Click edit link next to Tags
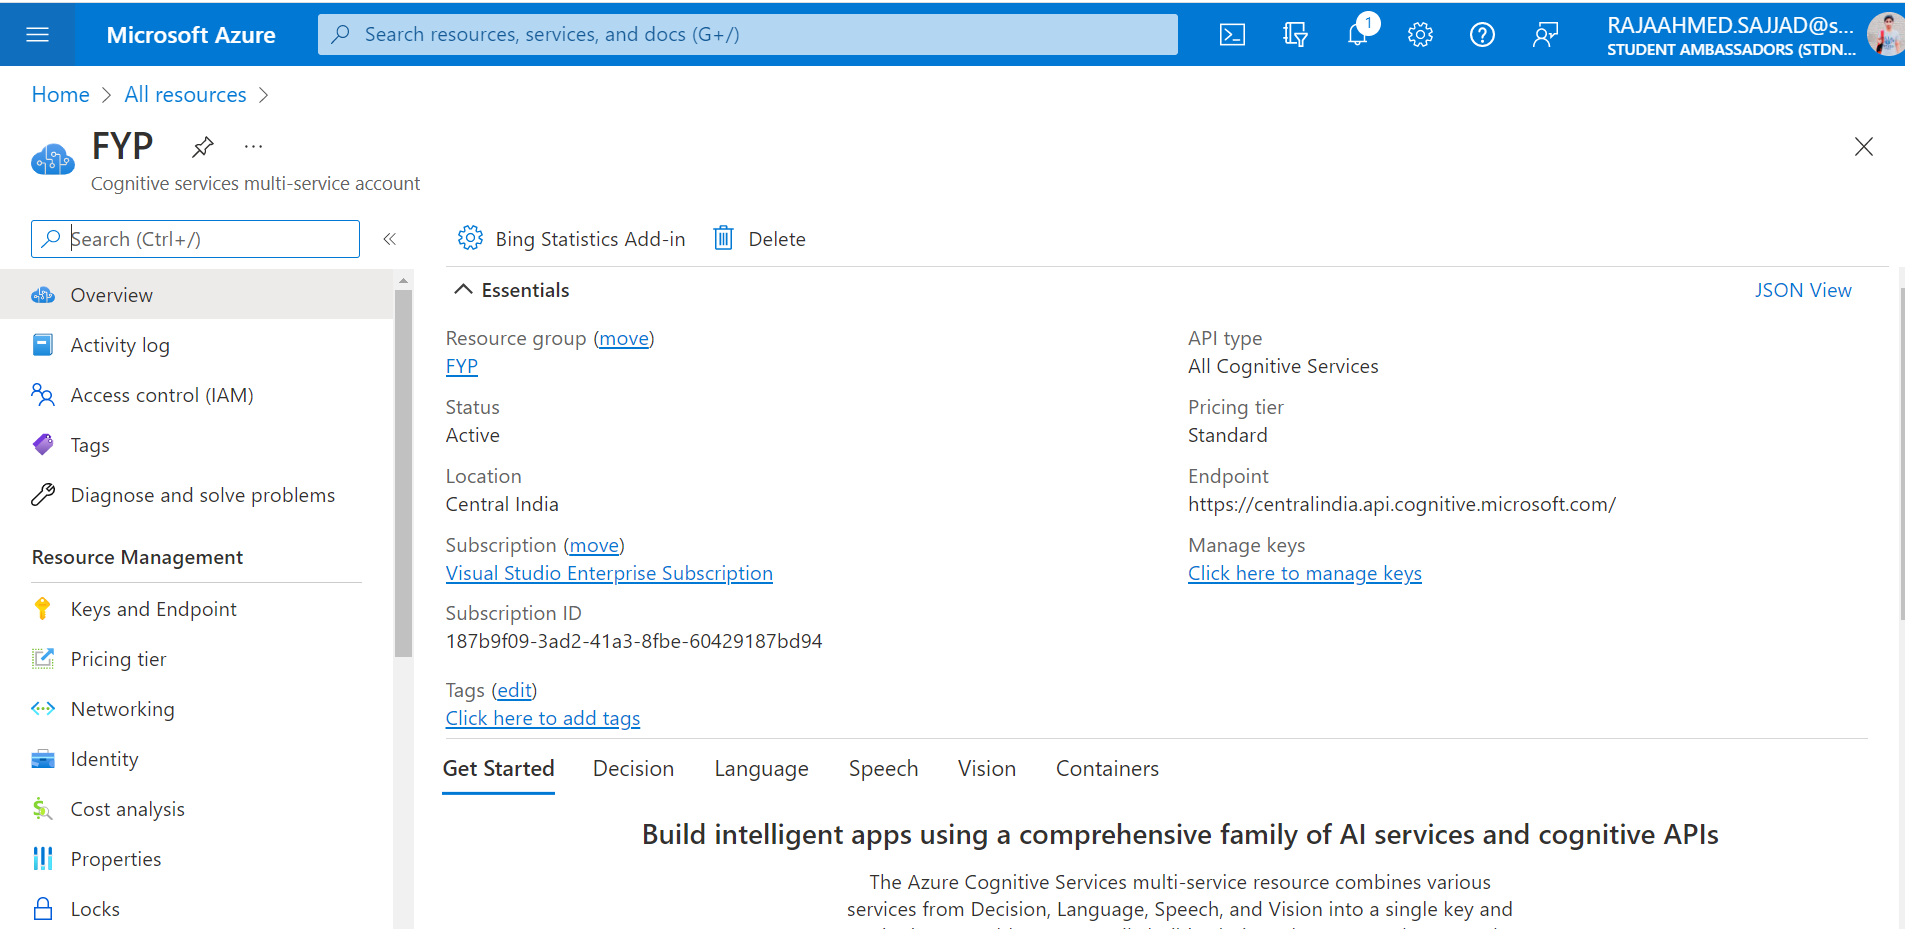Screen dimensions: 1905x929 tap(514, 690)
